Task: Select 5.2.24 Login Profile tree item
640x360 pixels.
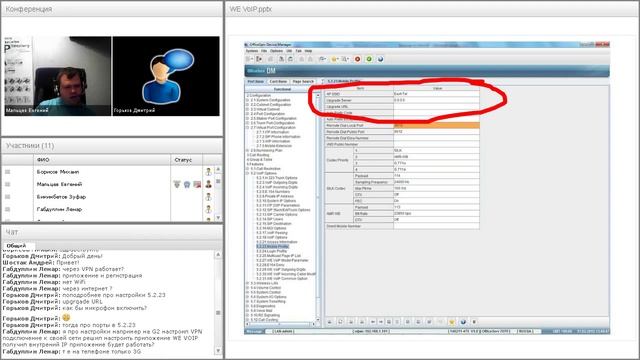Action: pyautogui.click(x=271, y=251)
